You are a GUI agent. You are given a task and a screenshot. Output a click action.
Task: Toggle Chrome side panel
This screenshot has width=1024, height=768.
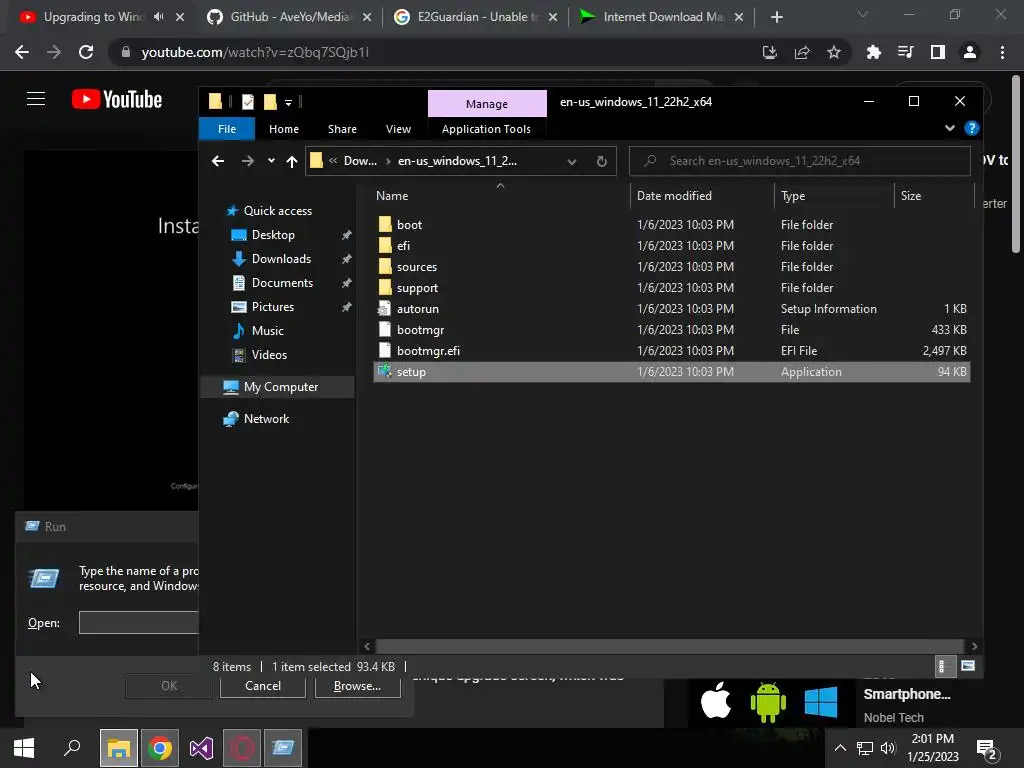[x=938, y=52]
